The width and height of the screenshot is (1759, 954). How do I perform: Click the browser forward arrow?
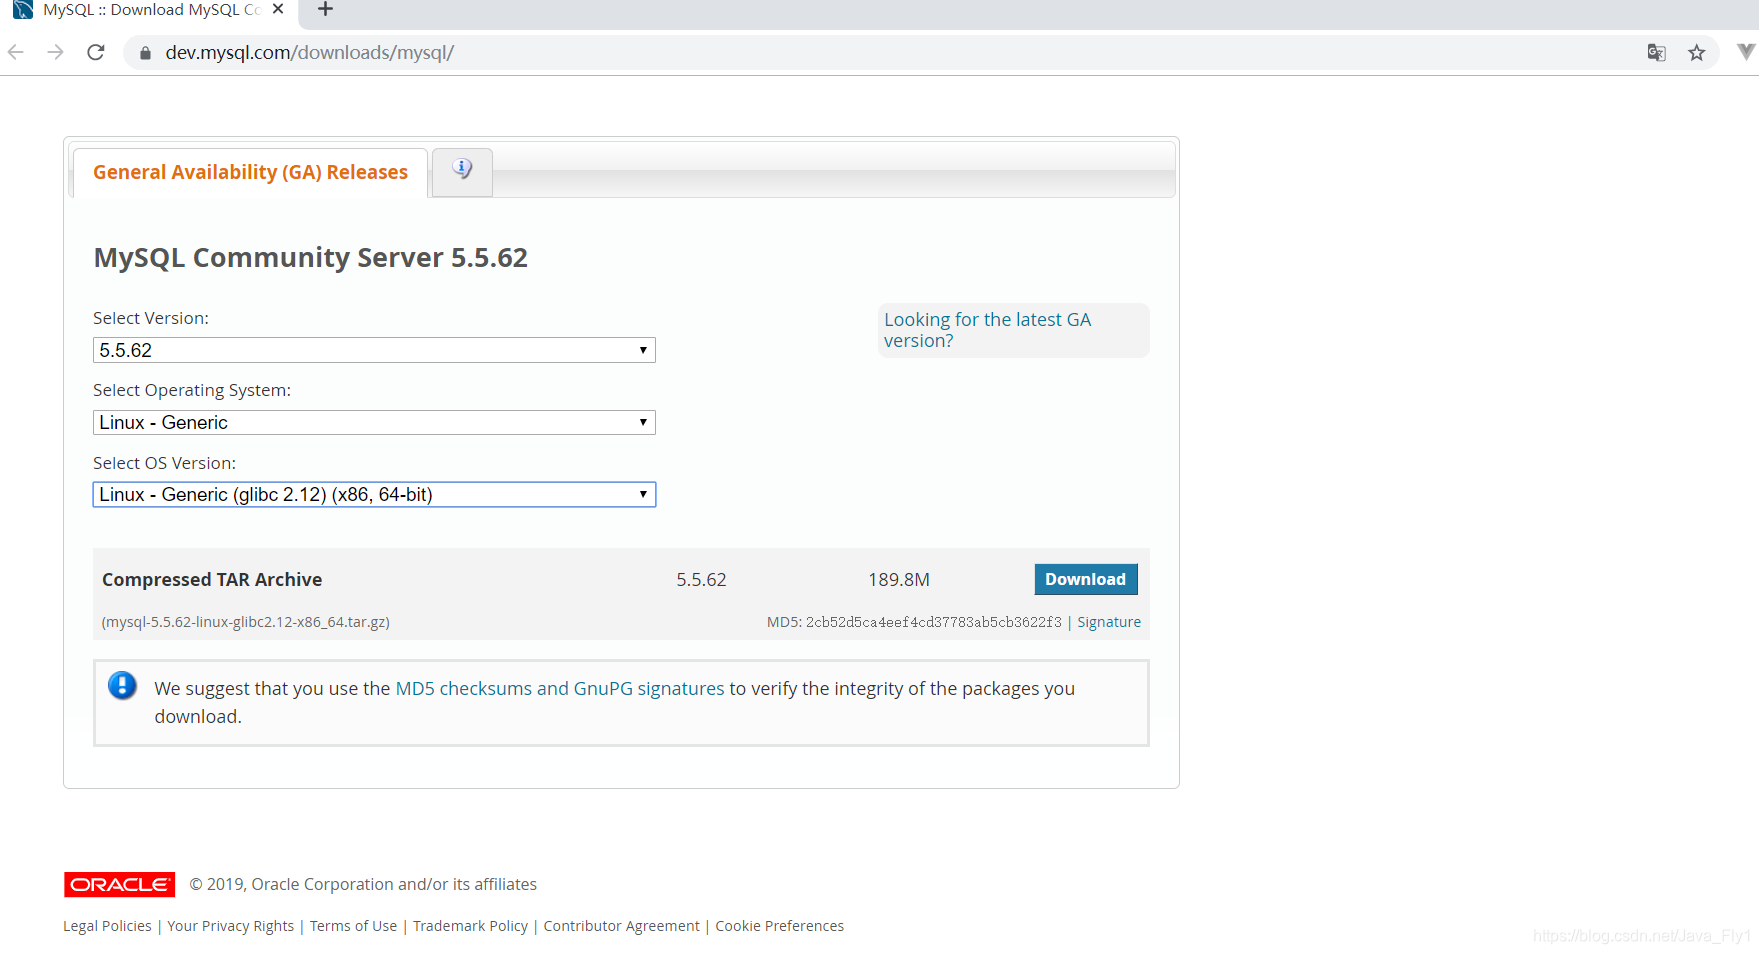(56, 52)
